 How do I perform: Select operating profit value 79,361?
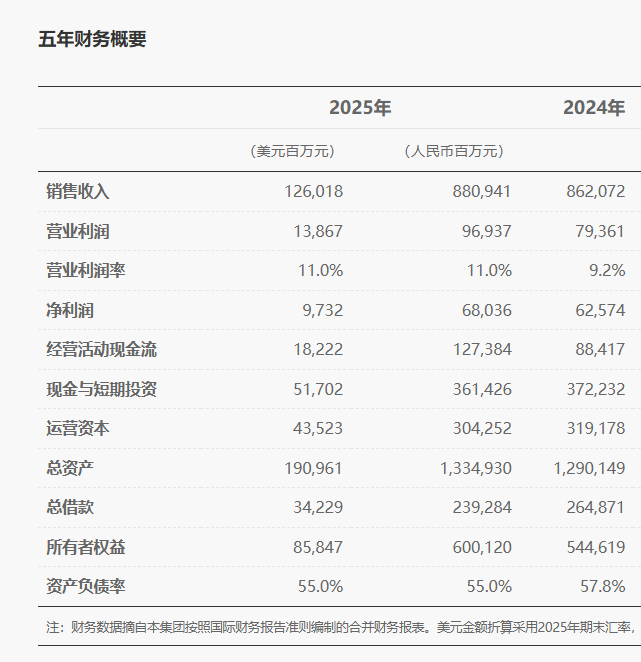click(600, 231)
